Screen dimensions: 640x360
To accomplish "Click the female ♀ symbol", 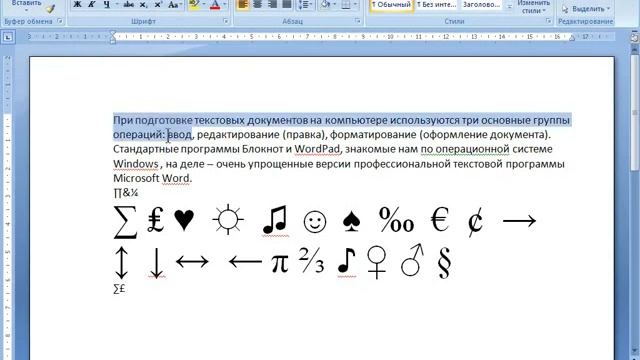I will tap(376, 262).
